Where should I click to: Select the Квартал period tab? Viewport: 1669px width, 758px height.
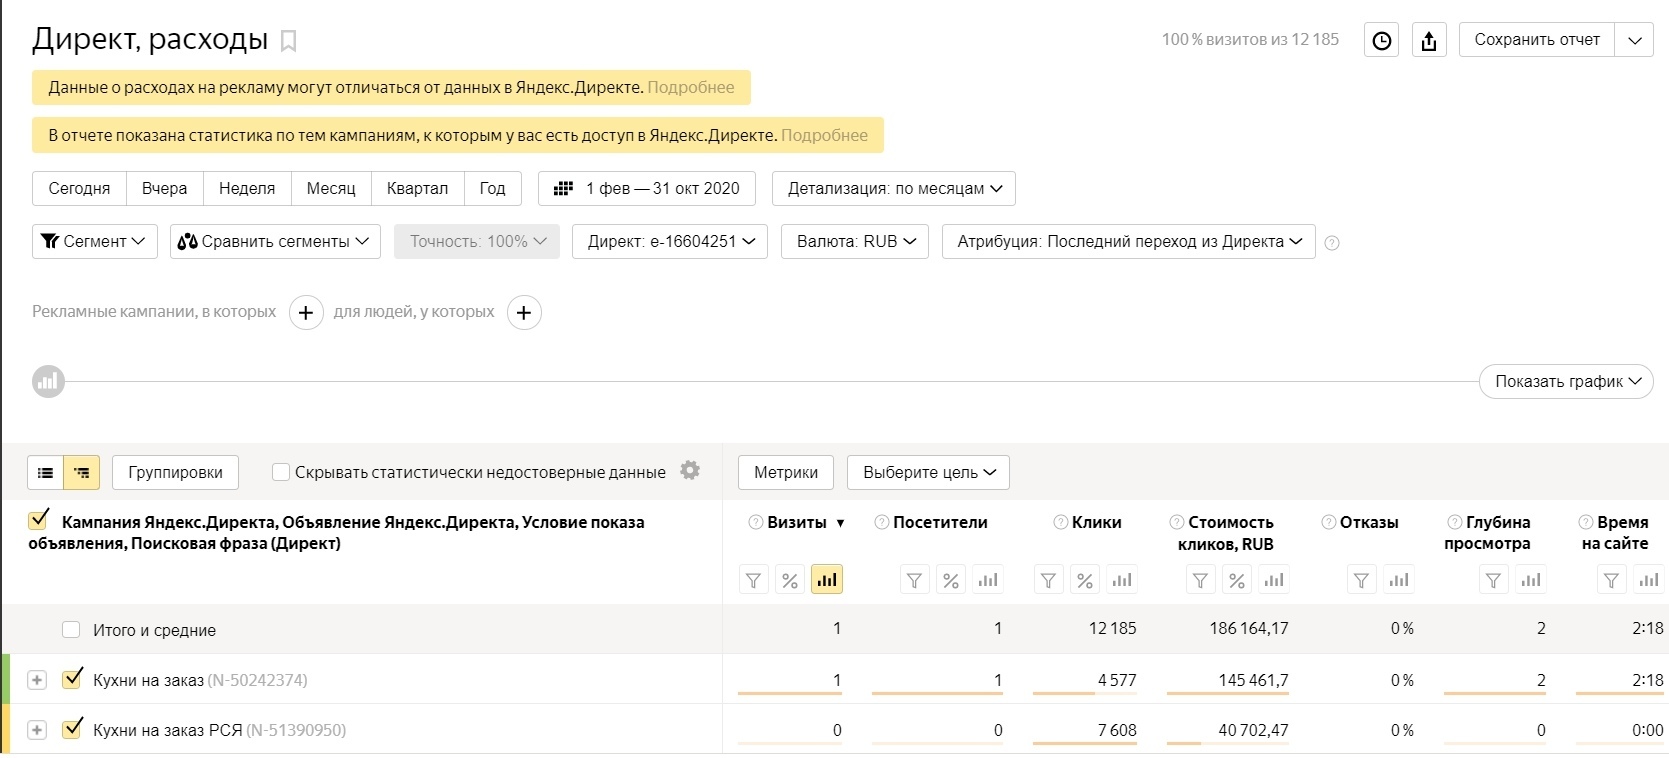point(417,188)
